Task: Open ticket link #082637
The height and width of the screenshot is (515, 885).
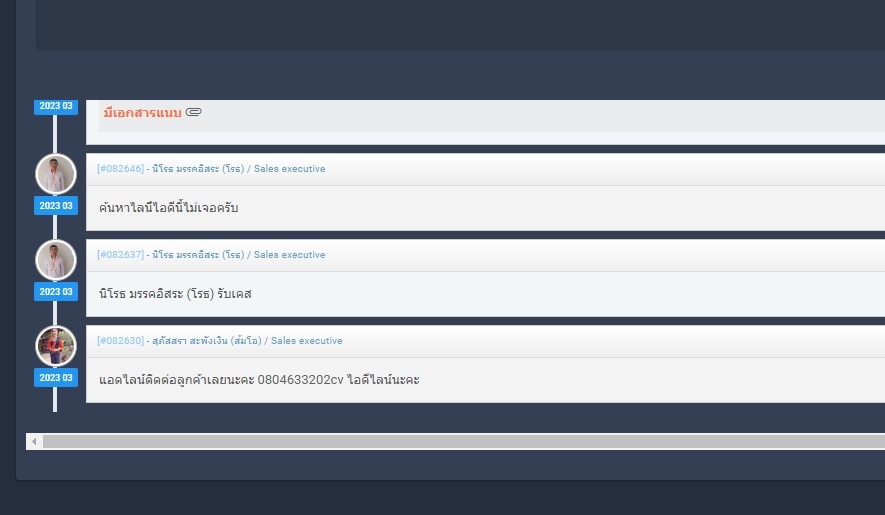Action: 121,254
